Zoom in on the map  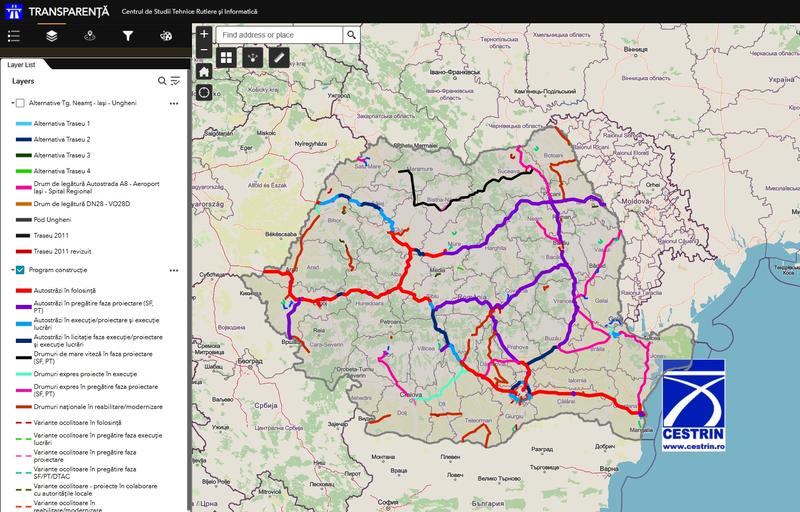coord(204,34)
